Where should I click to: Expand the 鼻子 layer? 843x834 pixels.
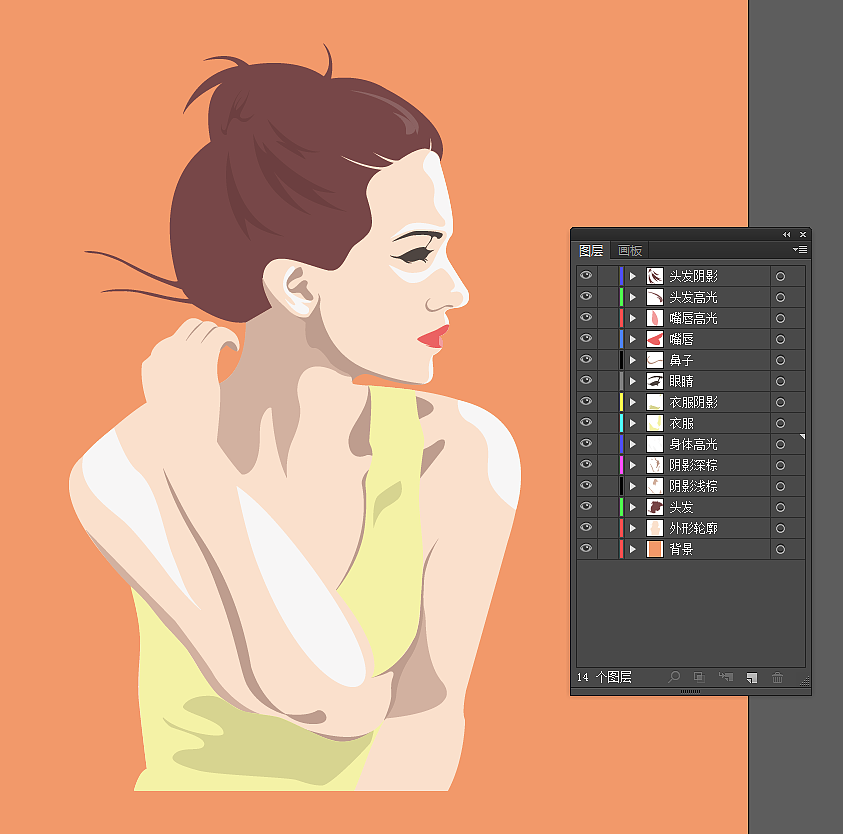click(633, 360)
